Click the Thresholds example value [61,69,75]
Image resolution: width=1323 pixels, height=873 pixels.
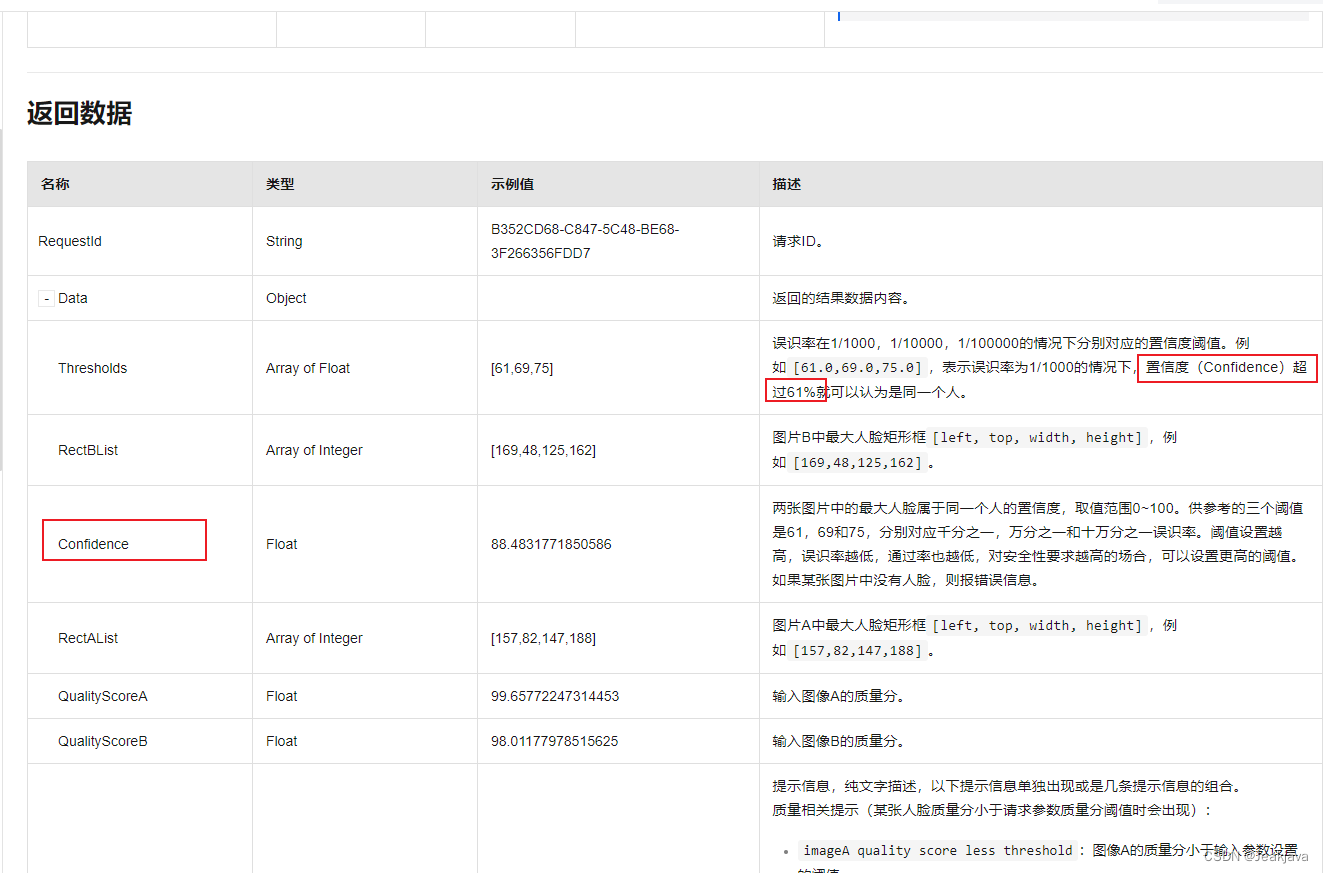(522, 368)
